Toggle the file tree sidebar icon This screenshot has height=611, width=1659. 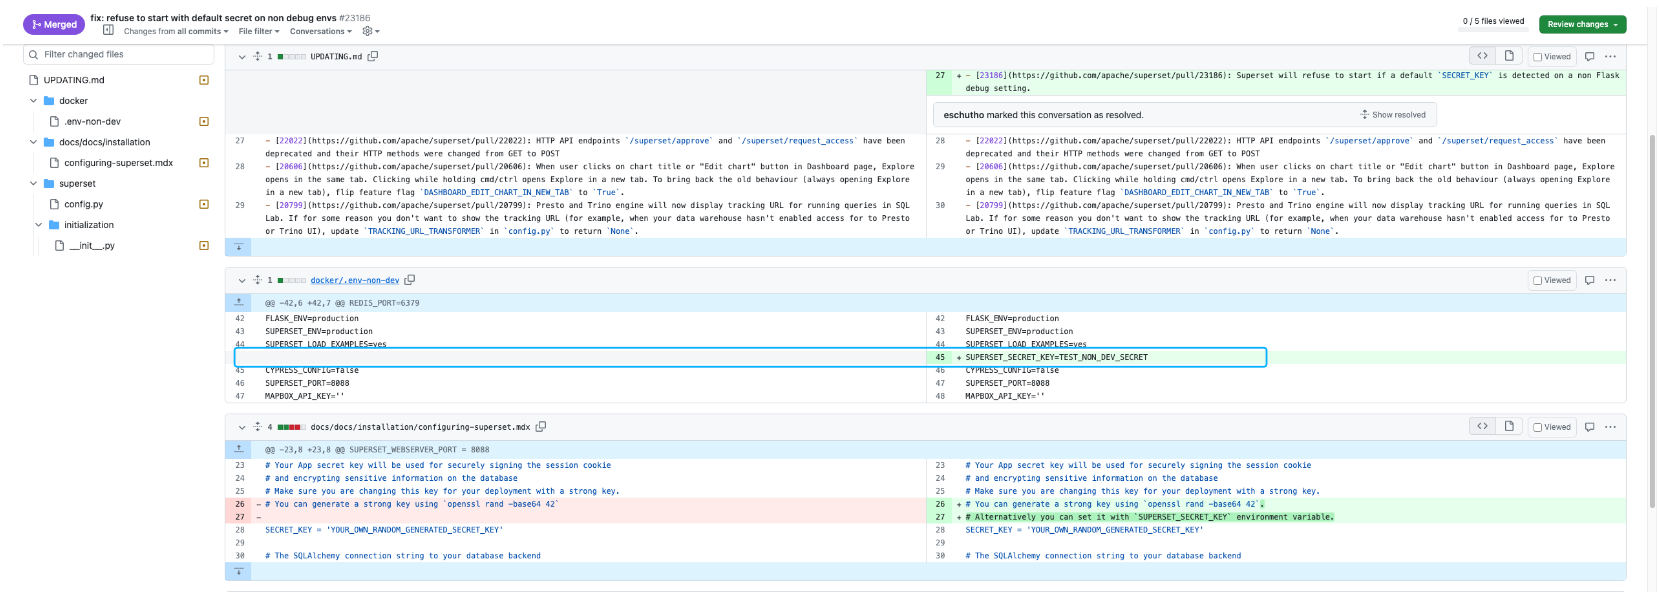click(108, 31)
